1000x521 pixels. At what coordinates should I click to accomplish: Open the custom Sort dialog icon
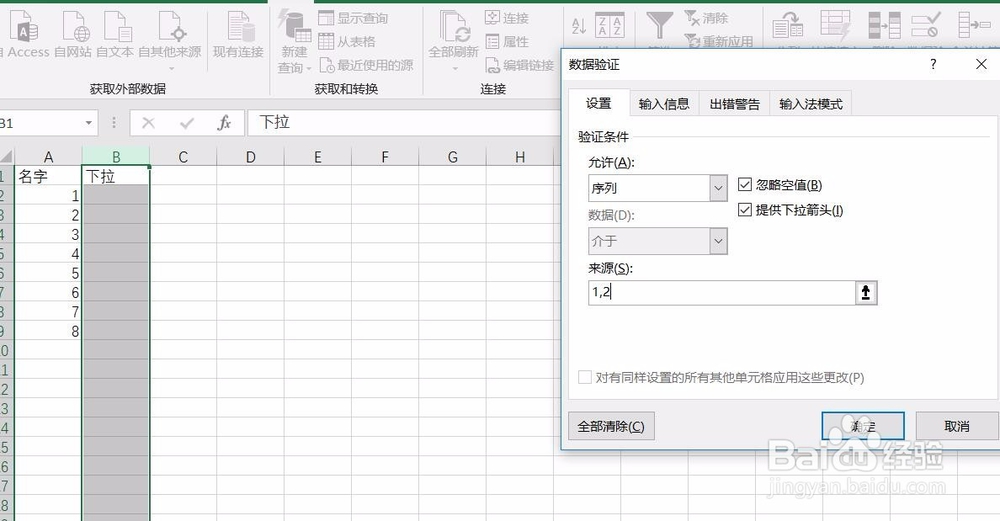(609, 26)
